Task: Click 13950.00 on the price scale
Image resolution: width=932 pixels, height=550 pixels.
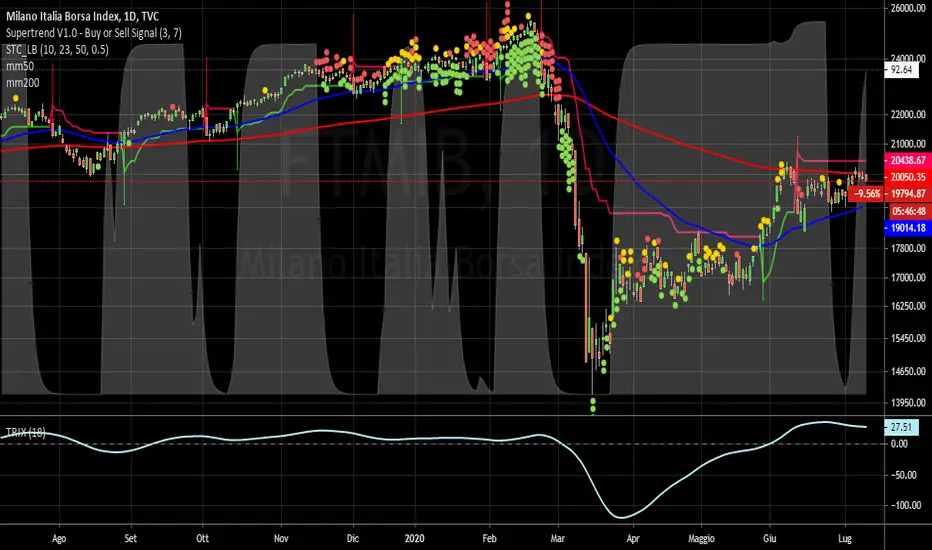Action: (x=903, y=403)
